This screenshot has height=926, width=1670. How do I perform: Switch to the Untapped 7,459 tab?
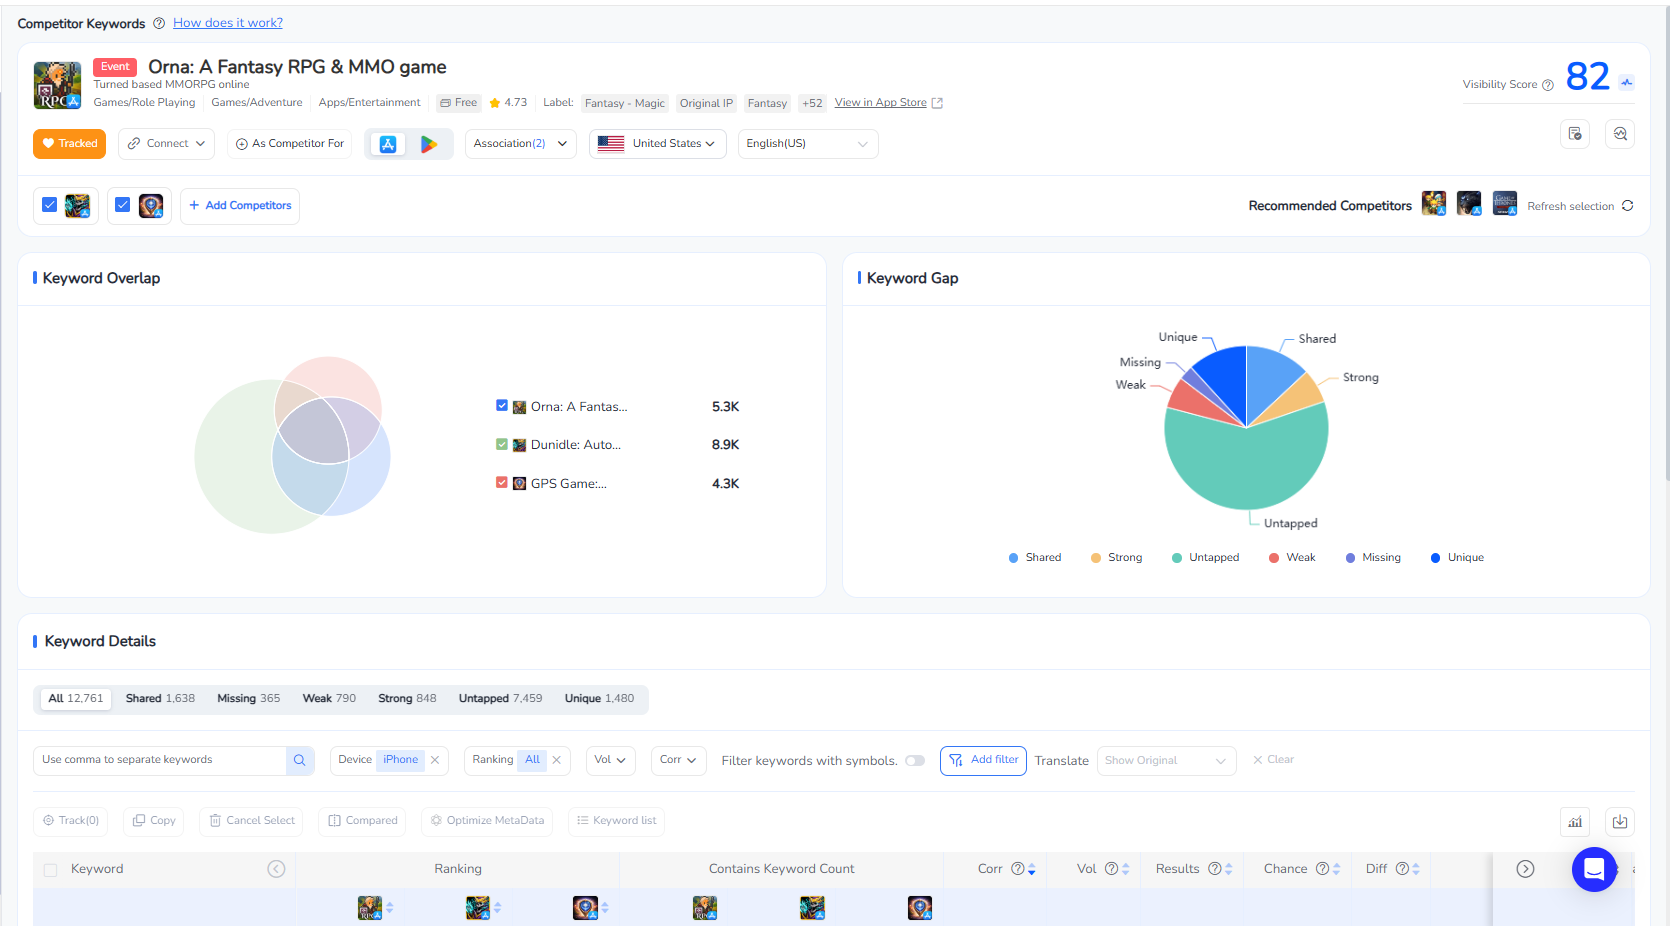500,699
